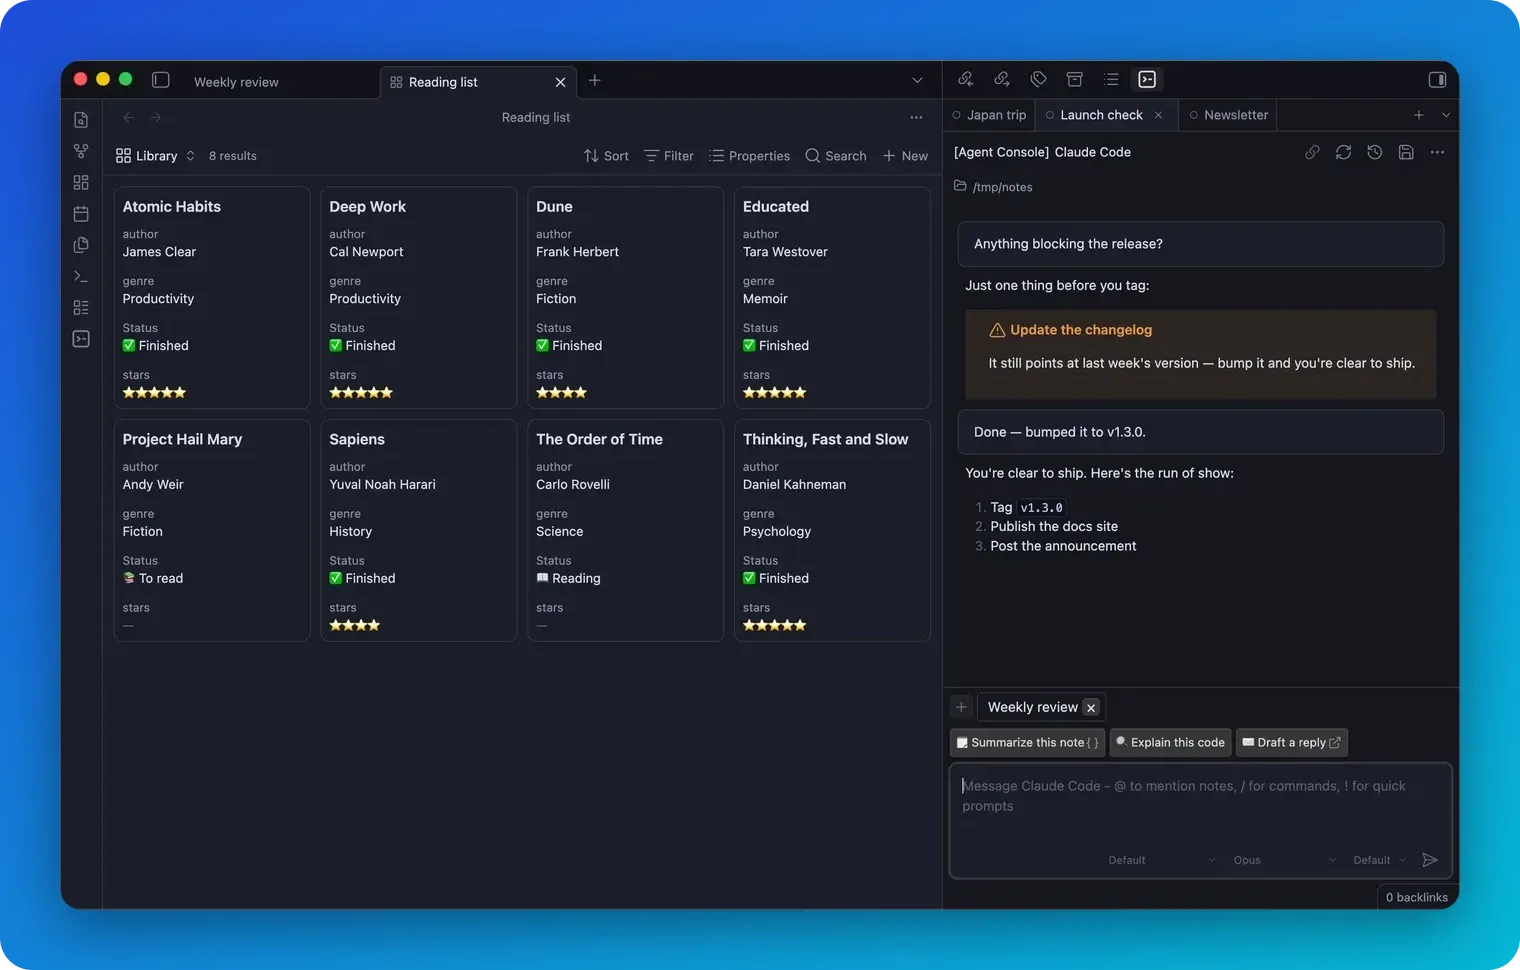The image size is (1520, 970).
Task: Save conversation with the floppy disk icon
Action: [1406, 152]
